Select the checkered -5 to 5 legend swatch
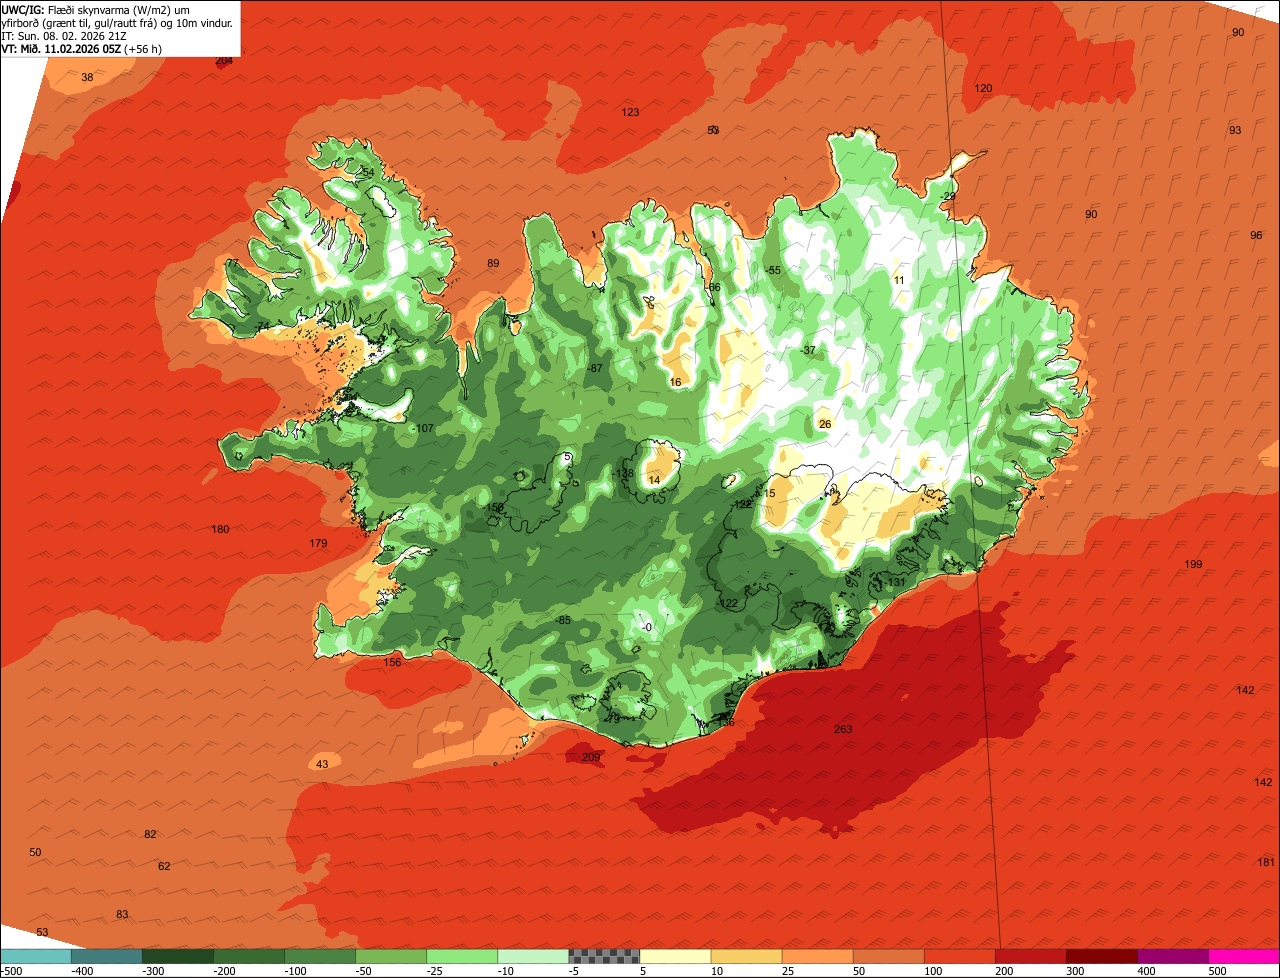1280x978 pixels. [x=603, y=956]
